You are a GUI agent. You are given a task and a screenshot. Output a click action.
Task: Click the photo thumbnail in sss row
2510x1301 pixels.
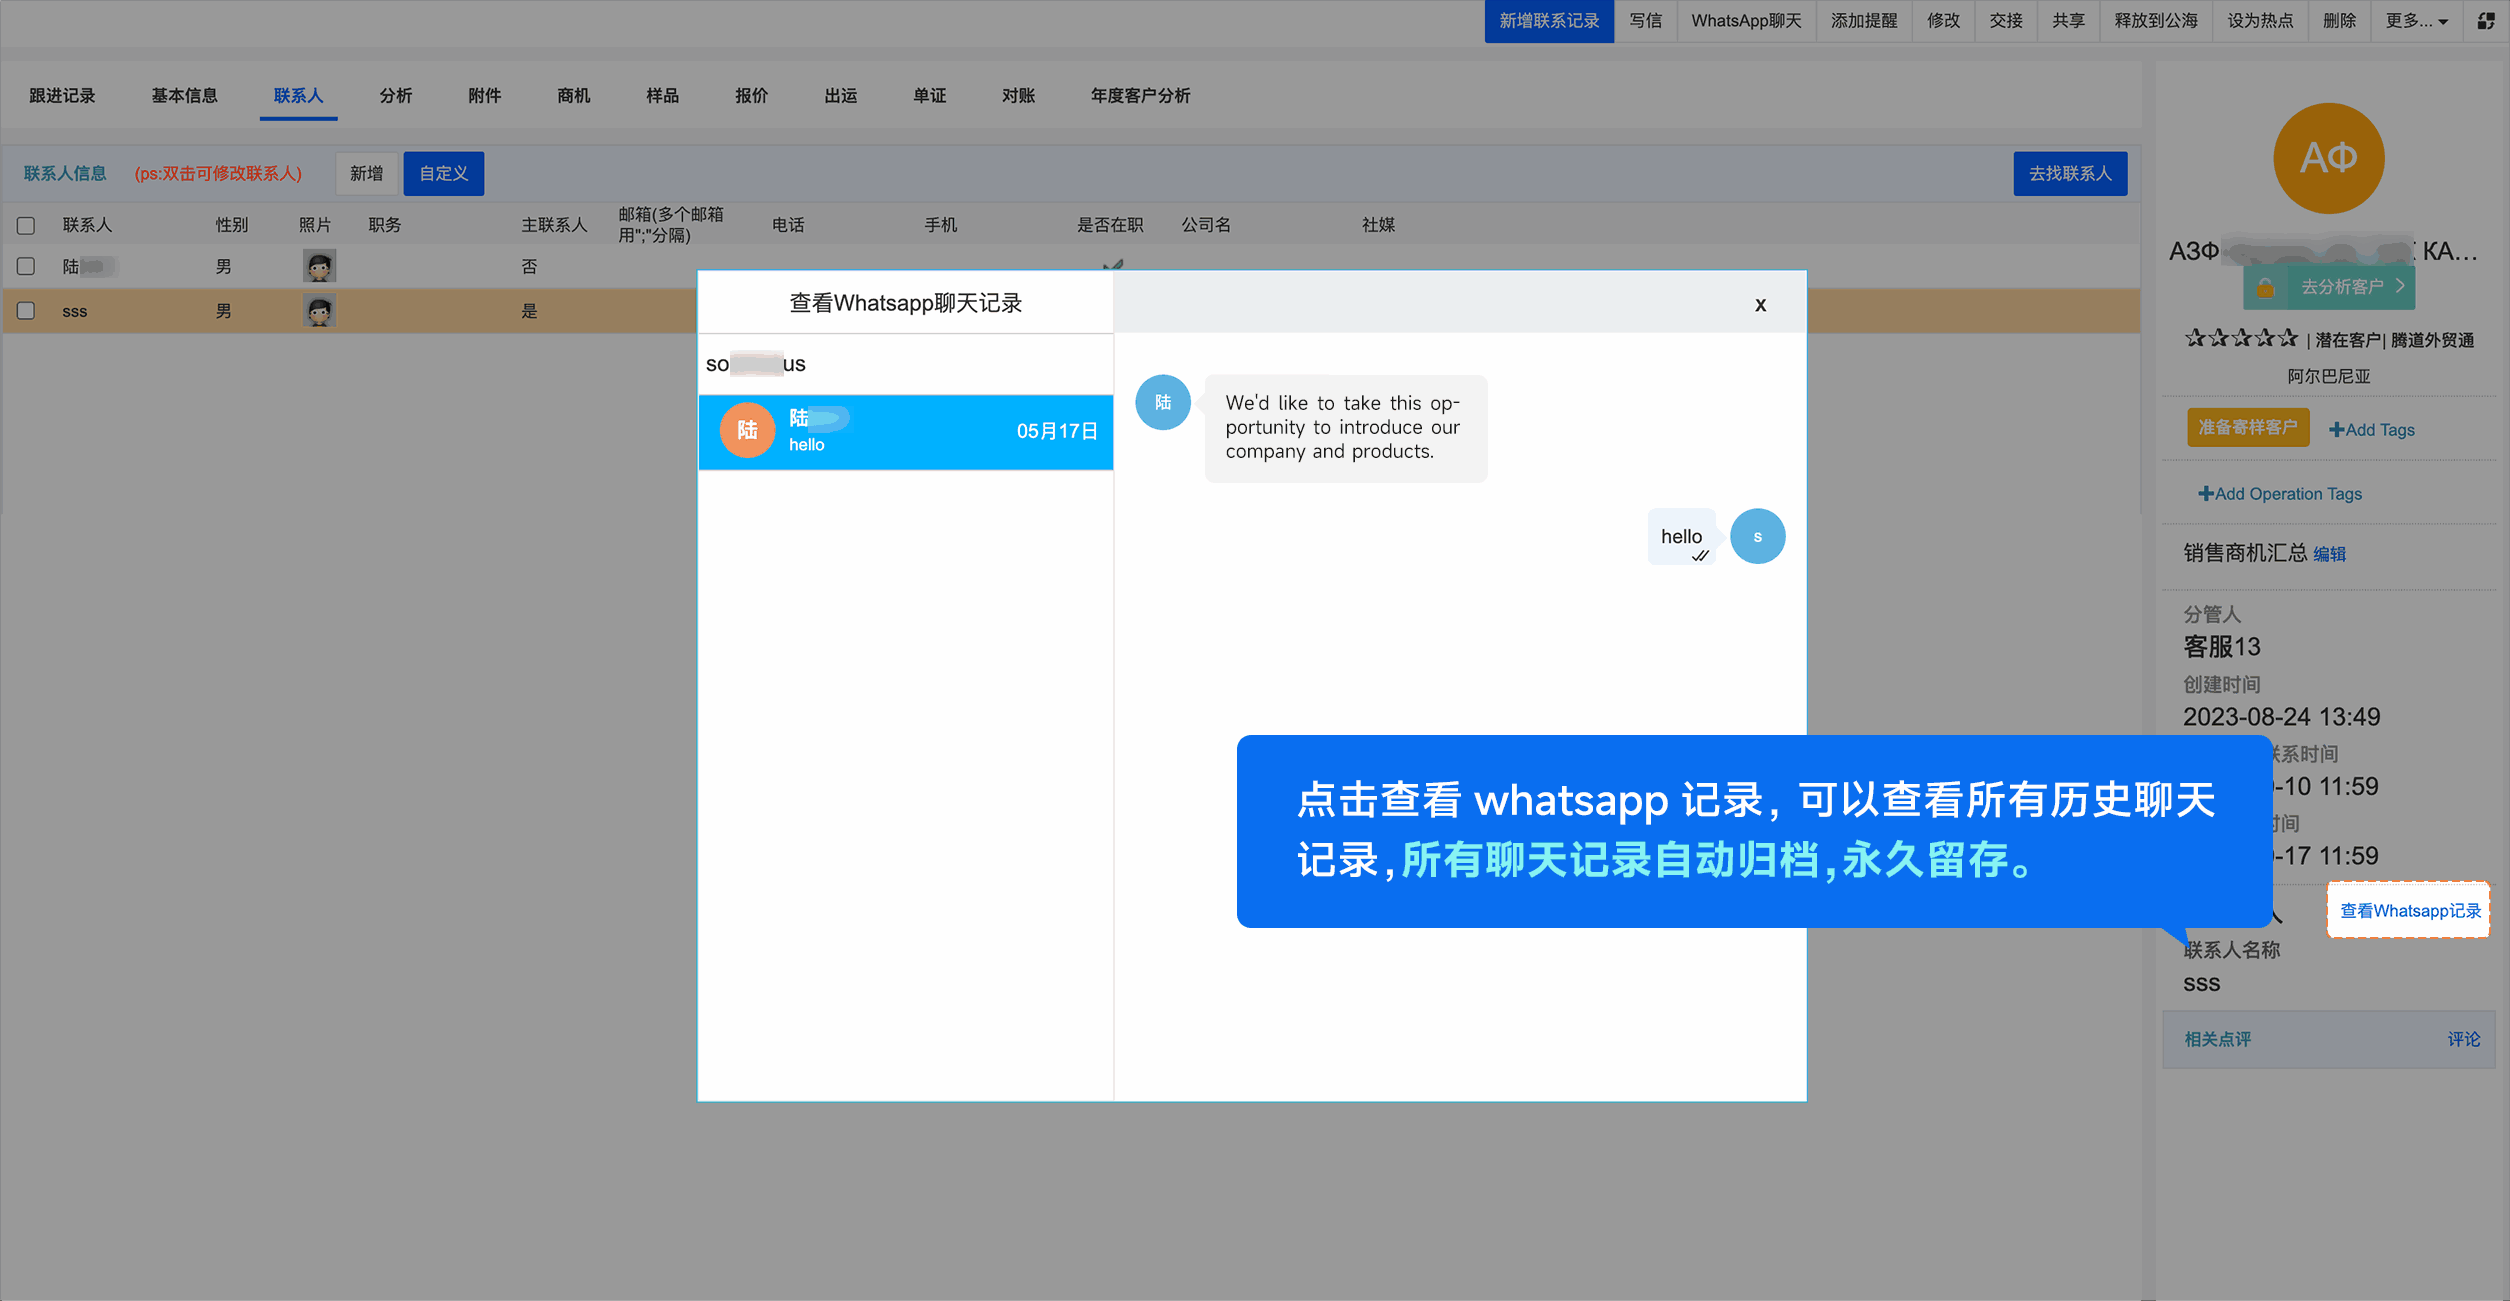[x=319, y=311]
